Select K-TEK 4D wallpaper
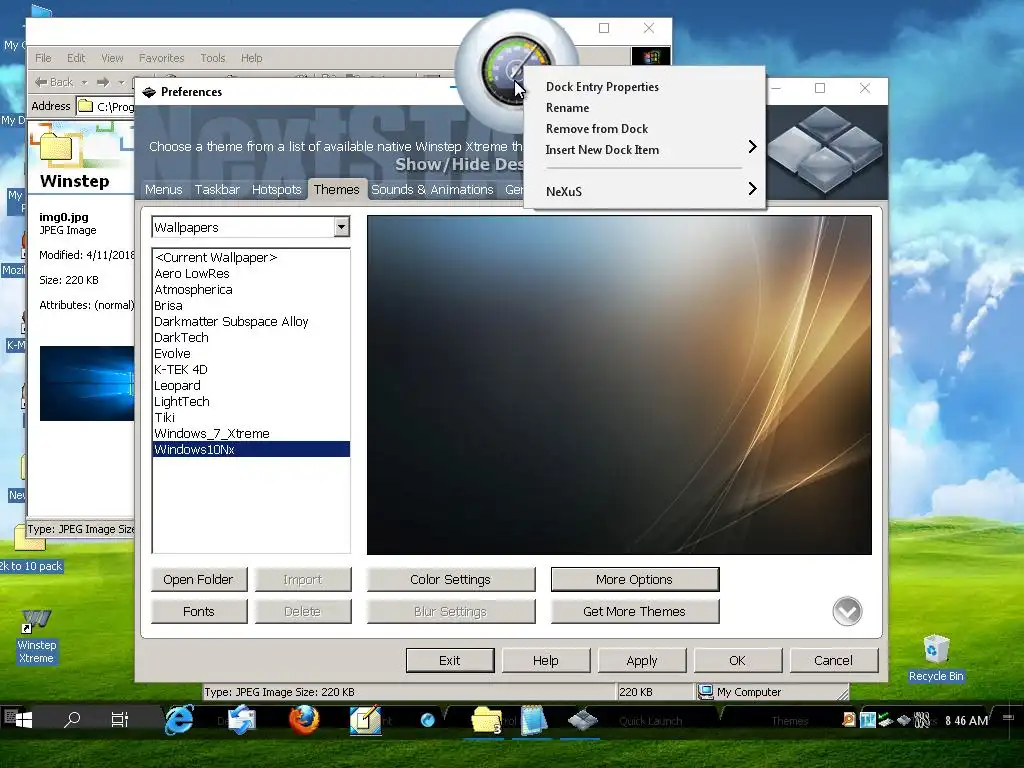Viewport: 1024px width, 768px height. 251,370
